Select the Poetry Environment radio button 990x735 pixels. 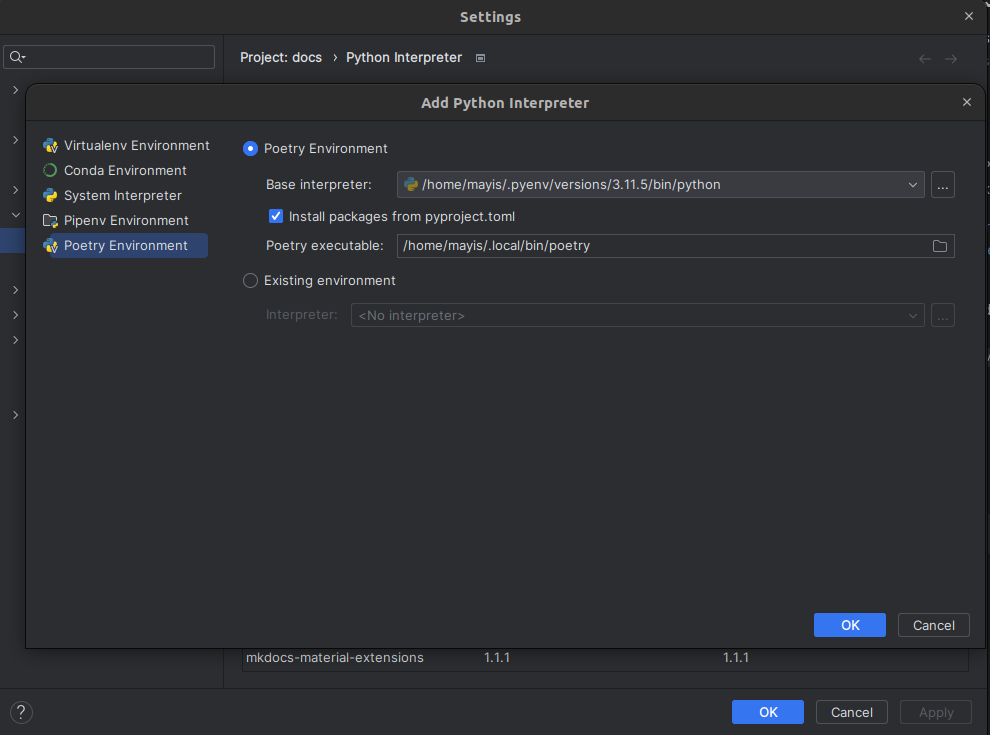250,148
